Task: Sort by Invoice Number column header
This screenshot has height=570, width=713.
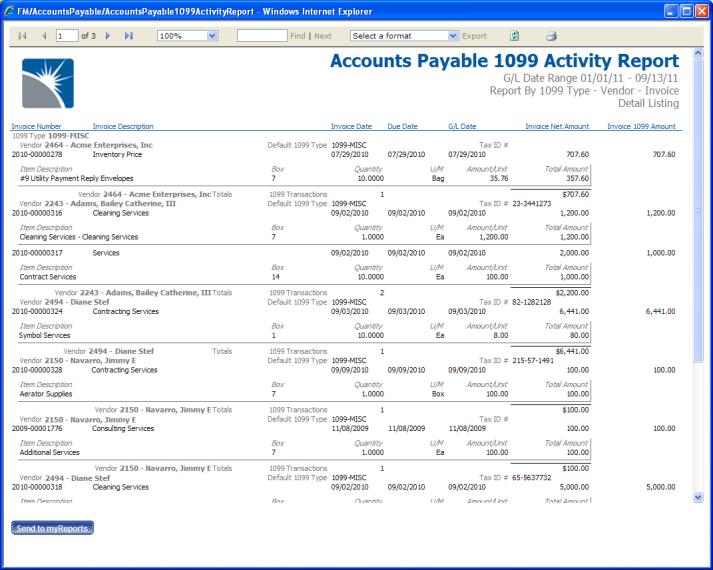Action: pyautogui.click(x=36, y=126)
